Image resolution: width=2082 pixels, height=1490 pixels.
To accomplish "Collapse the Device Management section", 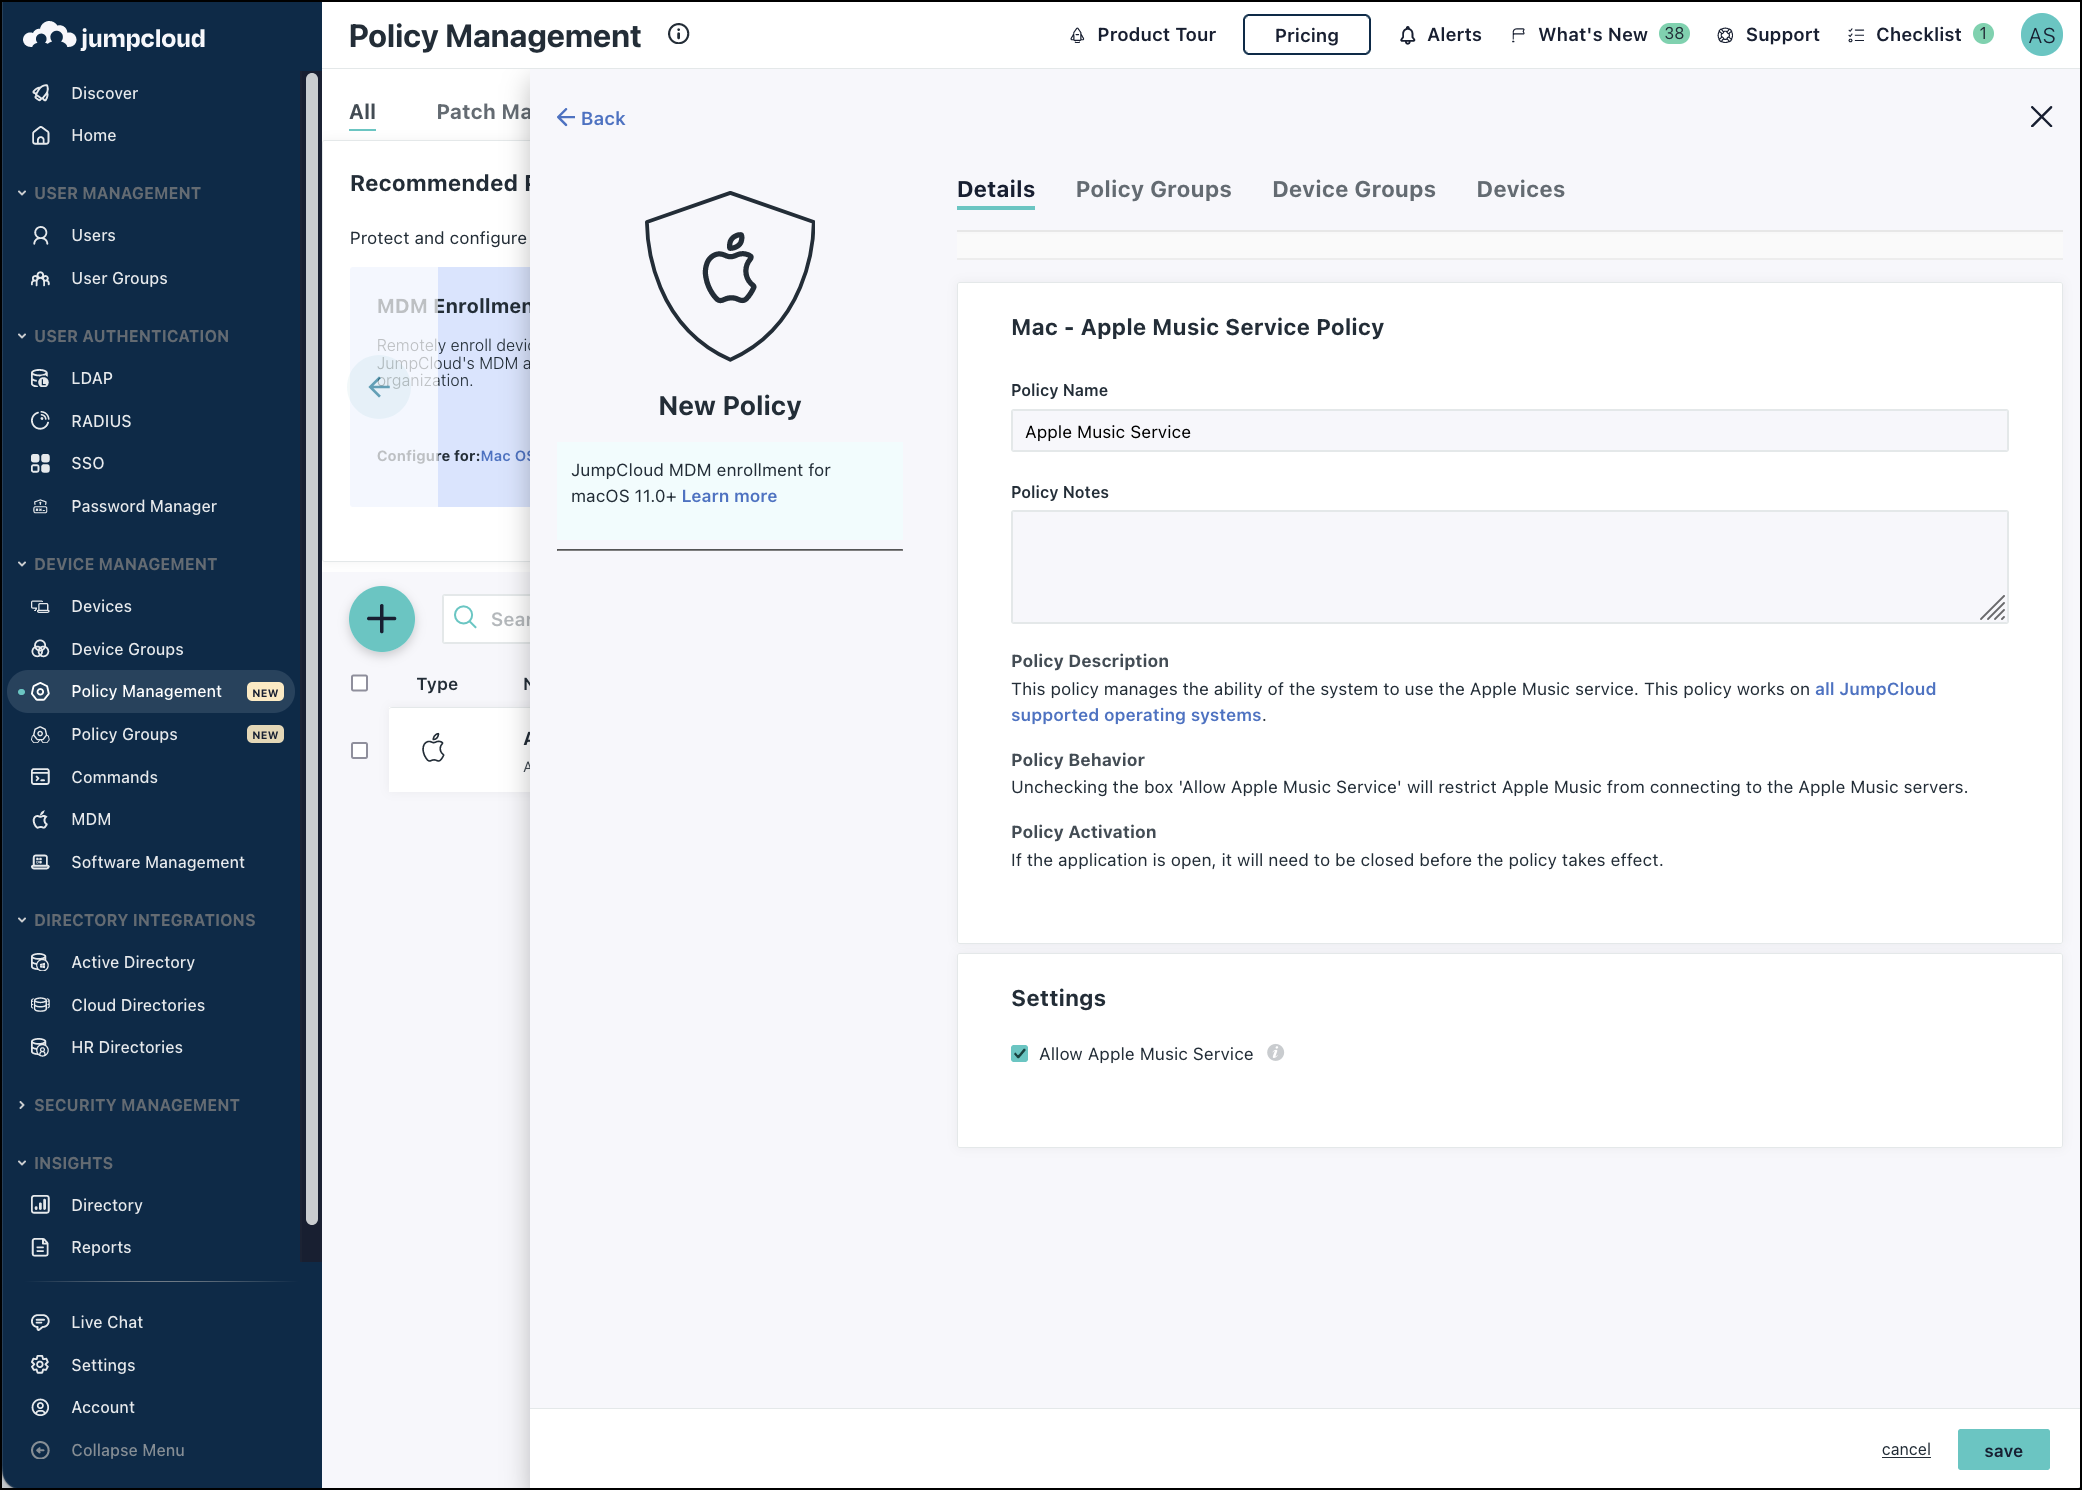I will pos(22,564).
